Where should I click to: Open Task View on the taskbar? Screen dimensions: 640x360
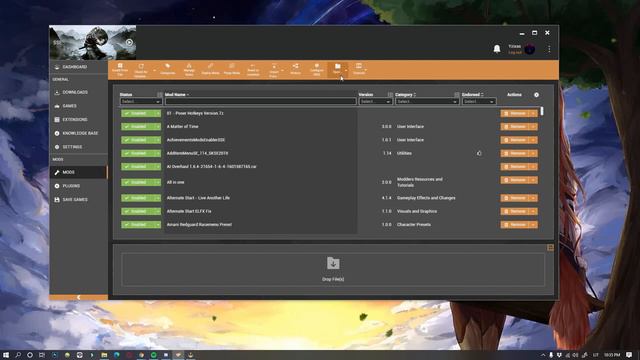tap(42, 355)
